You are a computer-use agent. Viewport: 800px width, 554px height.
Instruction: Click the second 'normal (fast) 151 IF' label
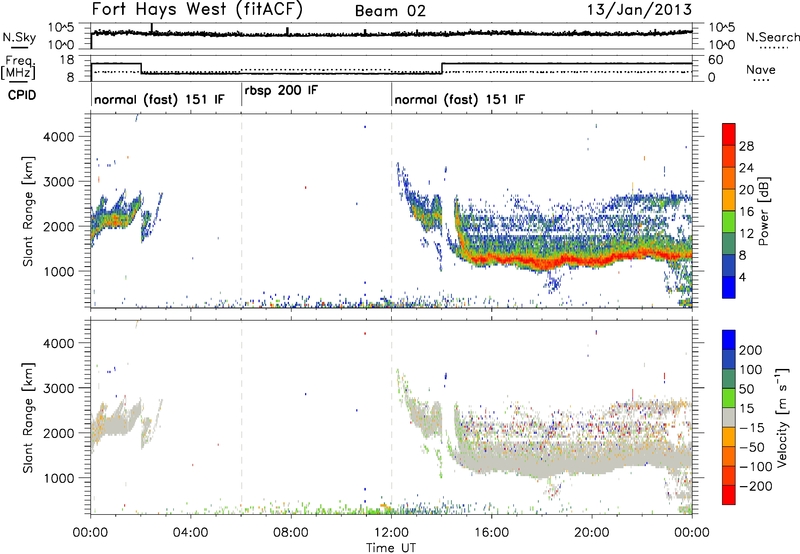[x=459, y=99]
